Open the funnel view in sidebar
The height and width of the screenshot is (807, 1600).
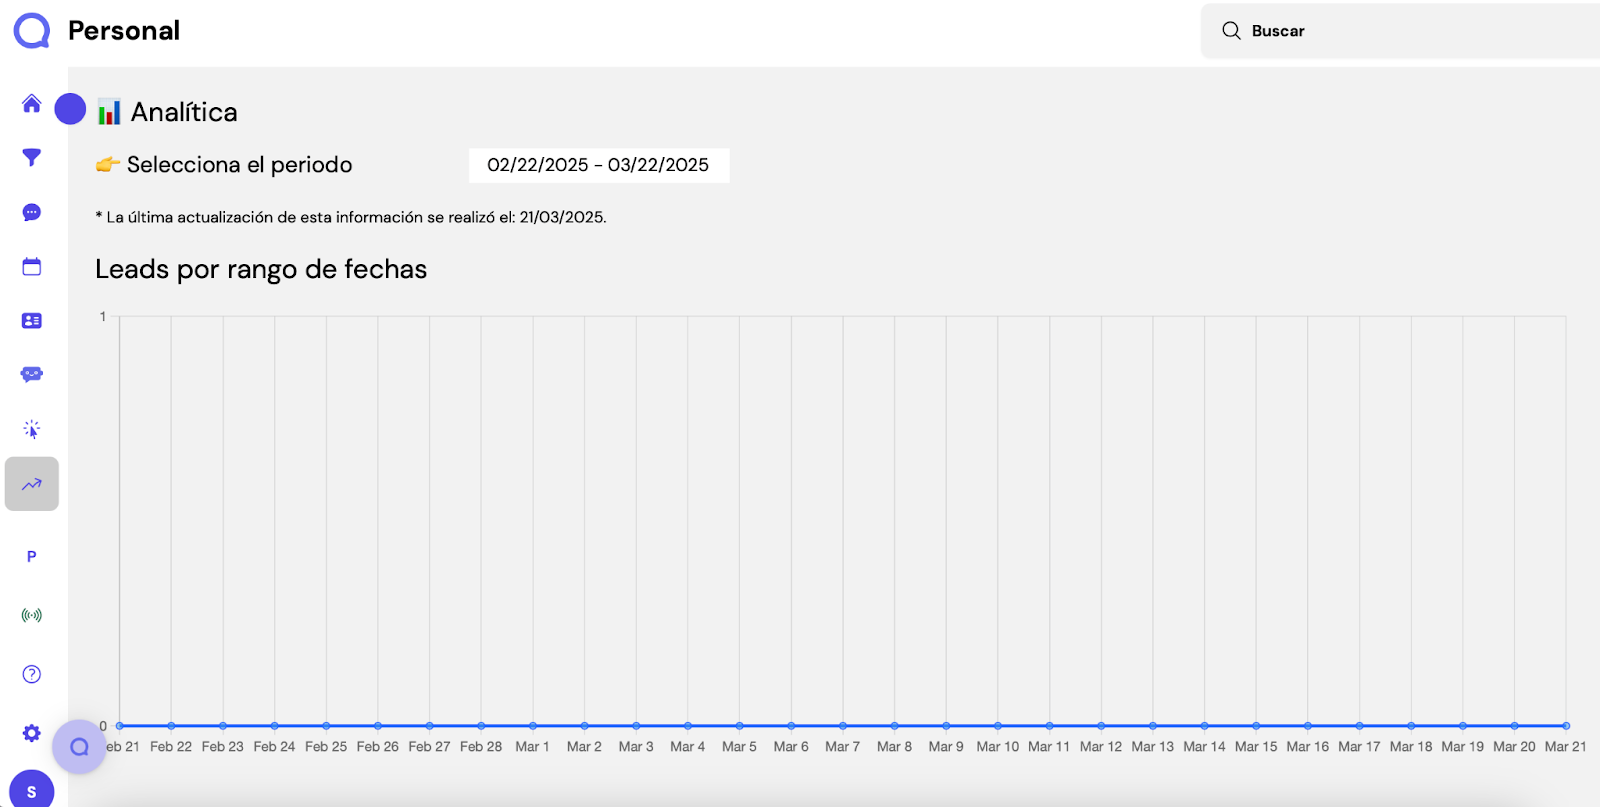click(x=32, y=158)
